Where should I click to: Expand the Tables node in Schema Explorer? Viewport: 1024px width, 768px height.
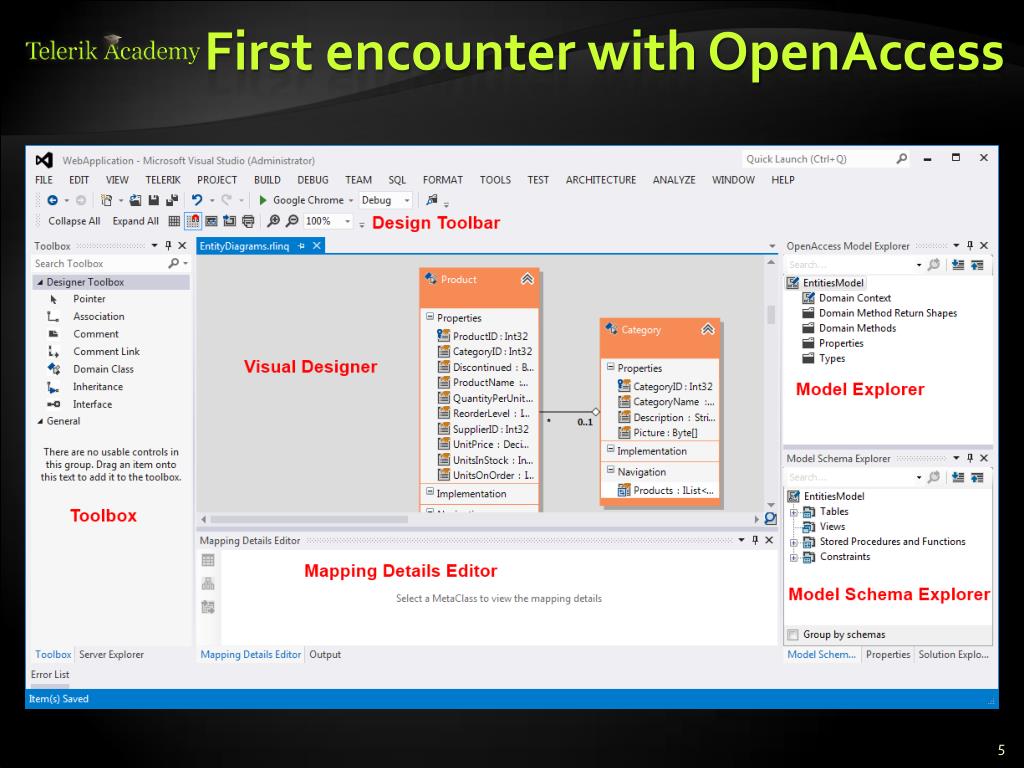(794, 512)
